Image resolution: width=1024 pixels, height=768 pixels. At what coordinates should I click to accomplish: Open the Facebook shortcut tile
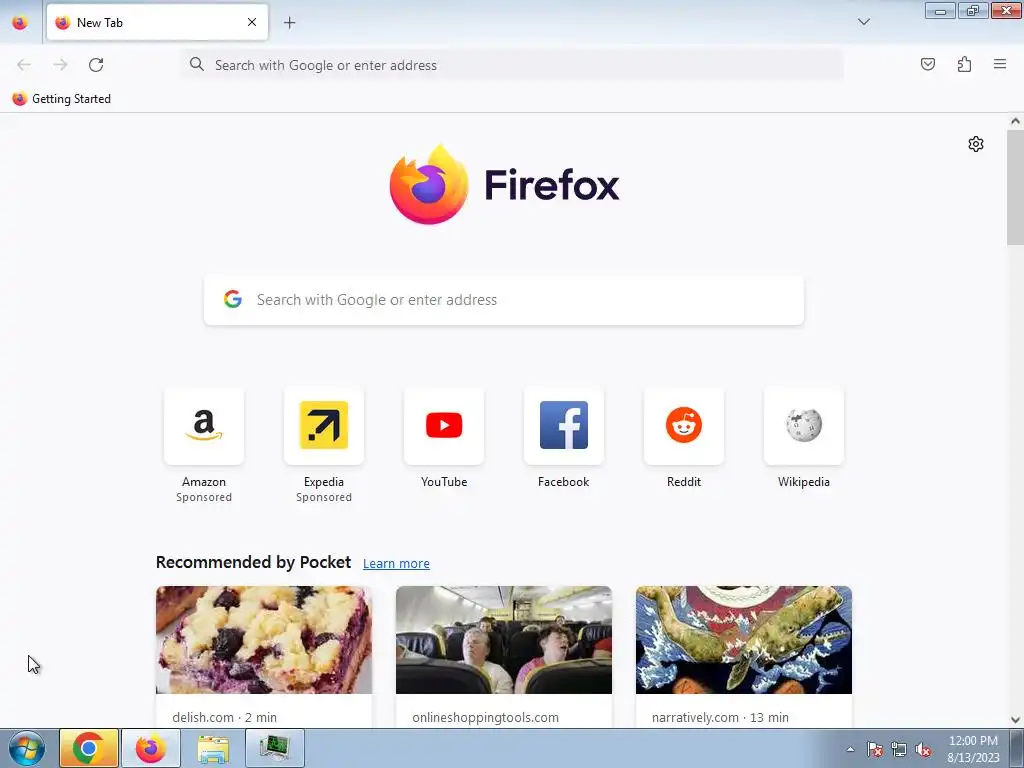point(564,426)
